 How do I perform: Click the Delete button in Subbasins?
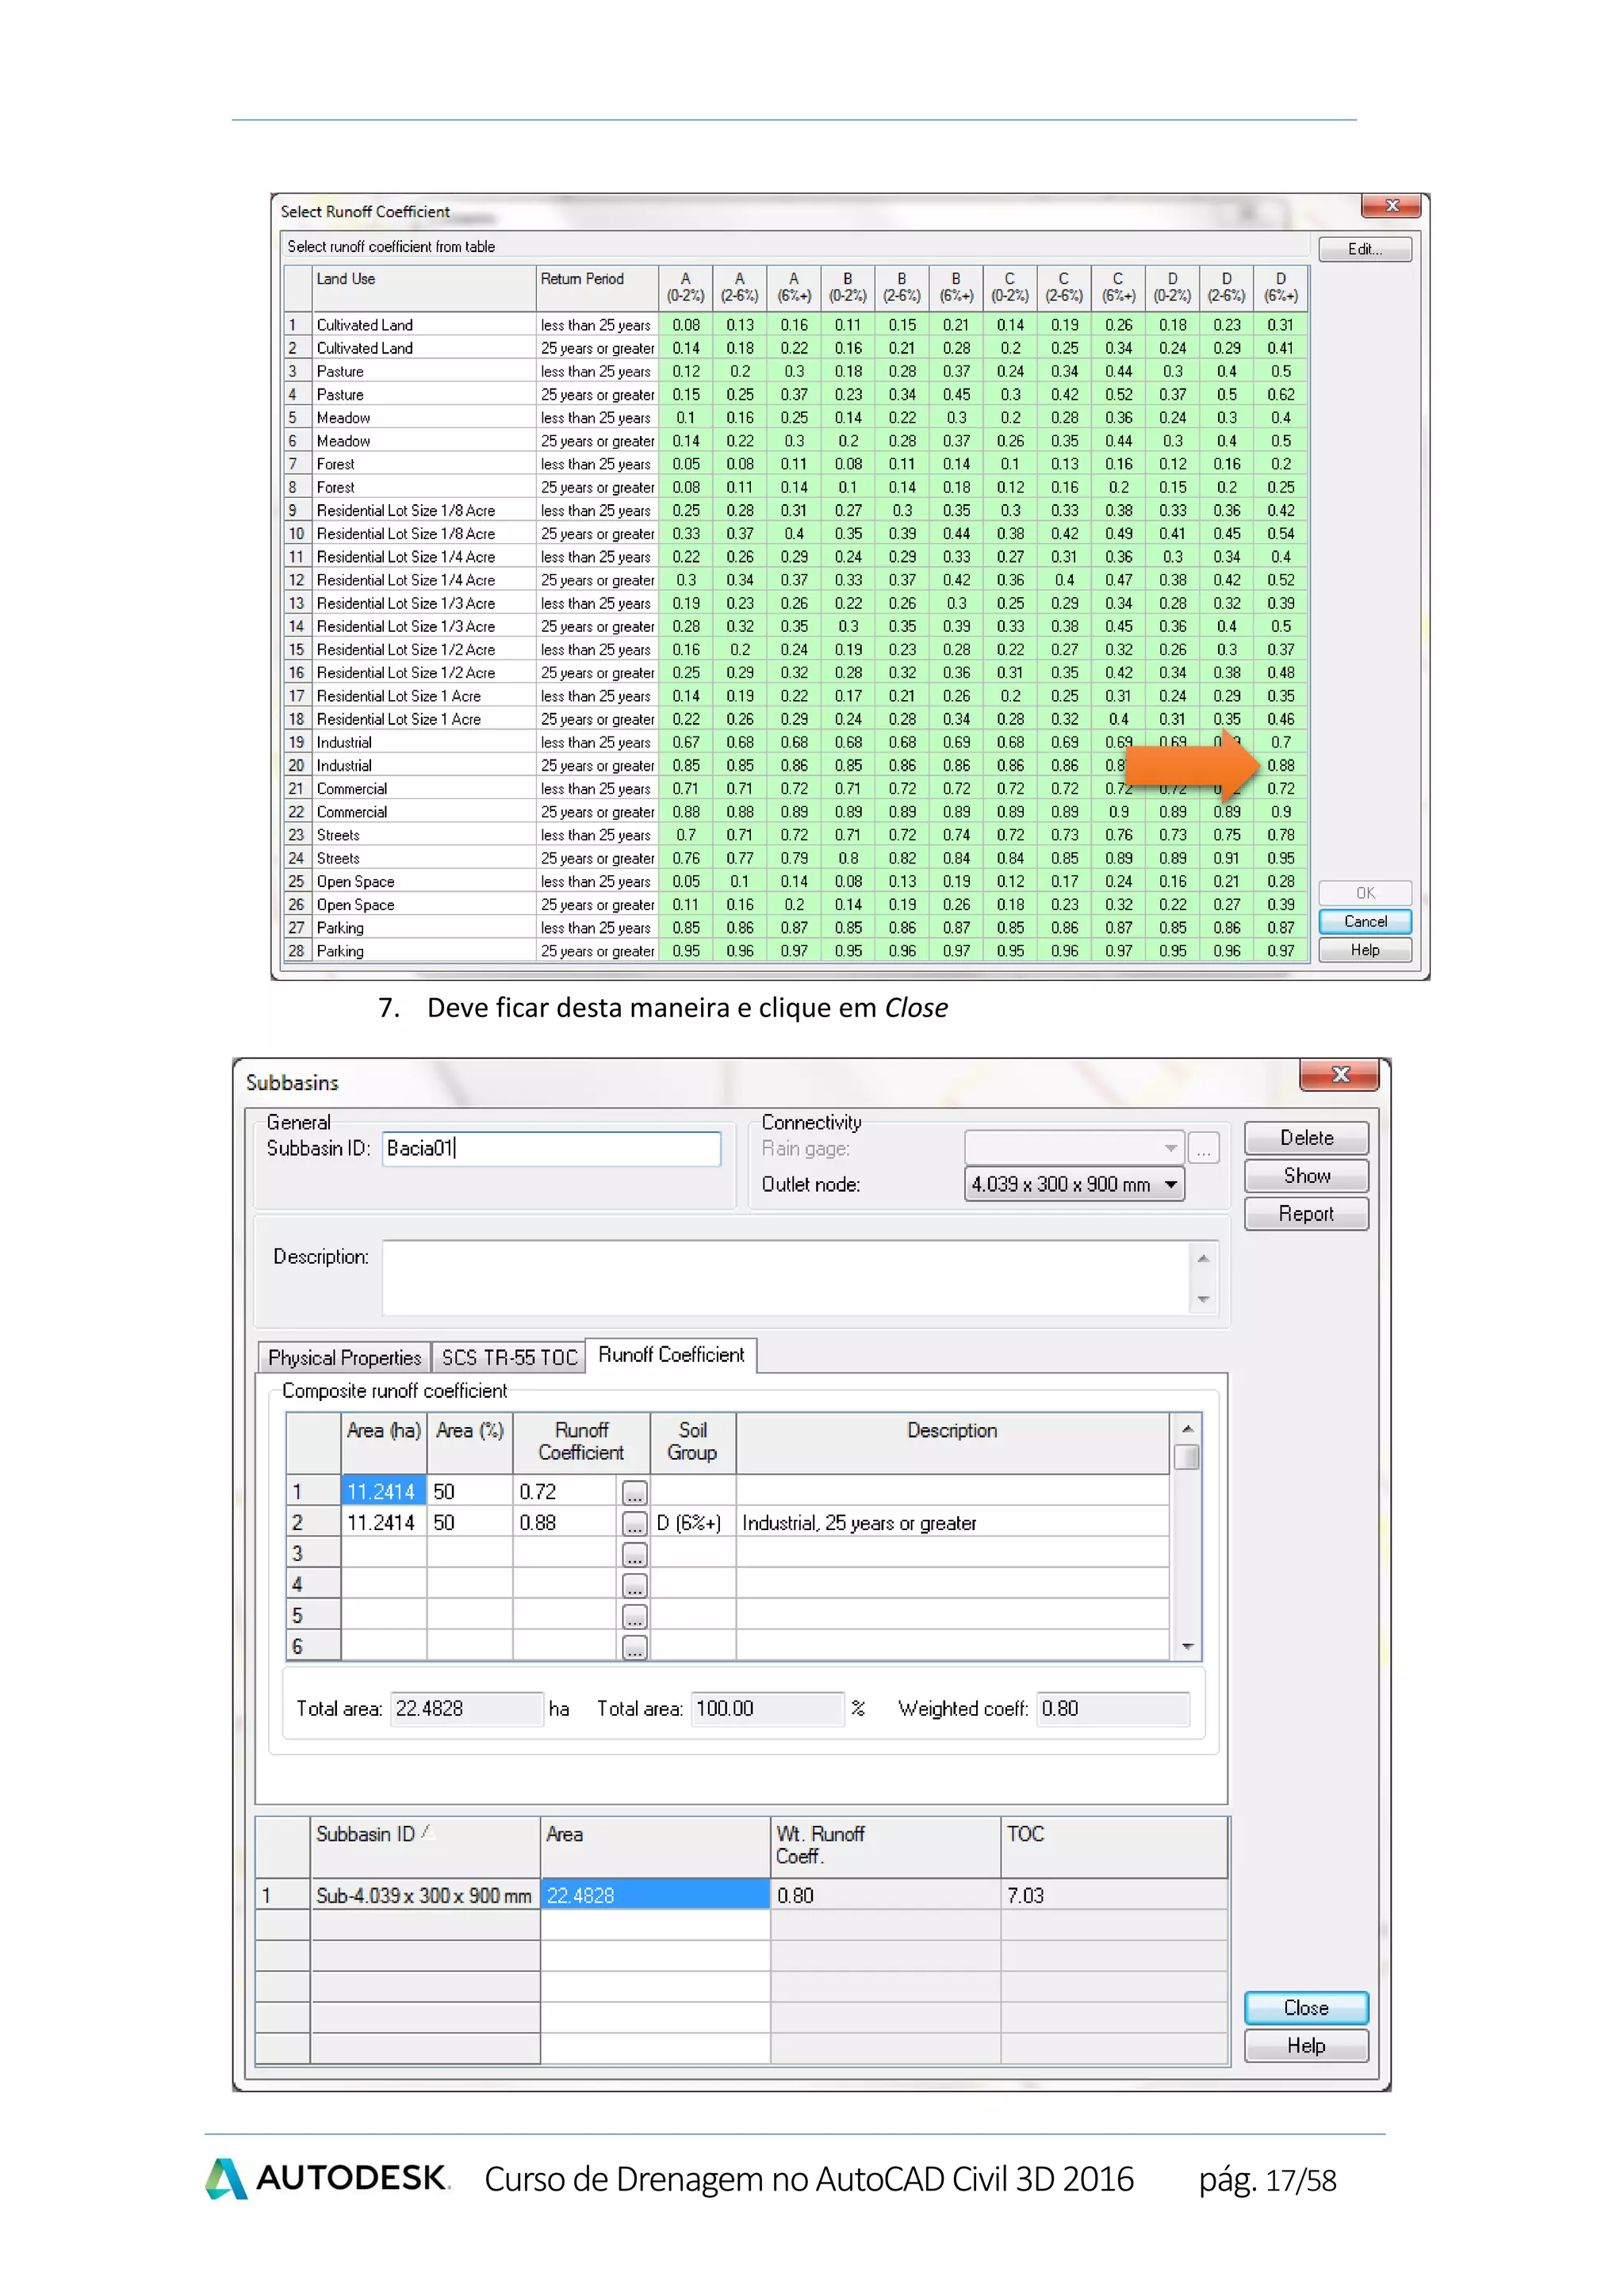(x=1306, y=1138)
